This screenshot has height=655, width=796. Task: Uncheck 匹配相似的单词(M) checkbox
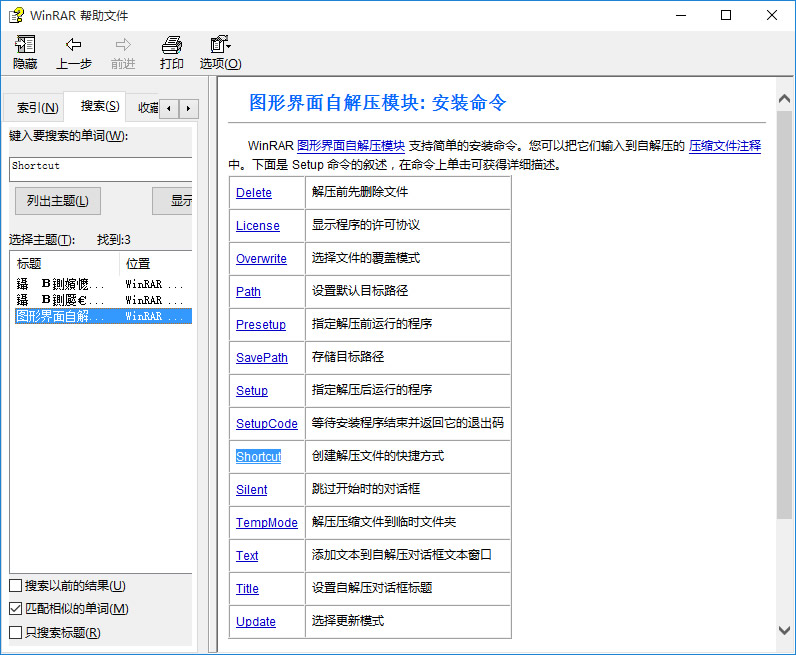point(16,608)
